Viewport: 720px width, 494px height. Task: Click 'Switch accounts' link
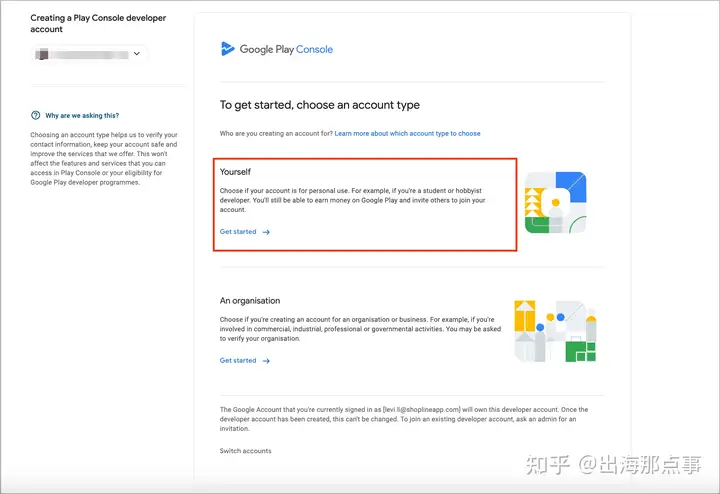(x=245, y=451)
